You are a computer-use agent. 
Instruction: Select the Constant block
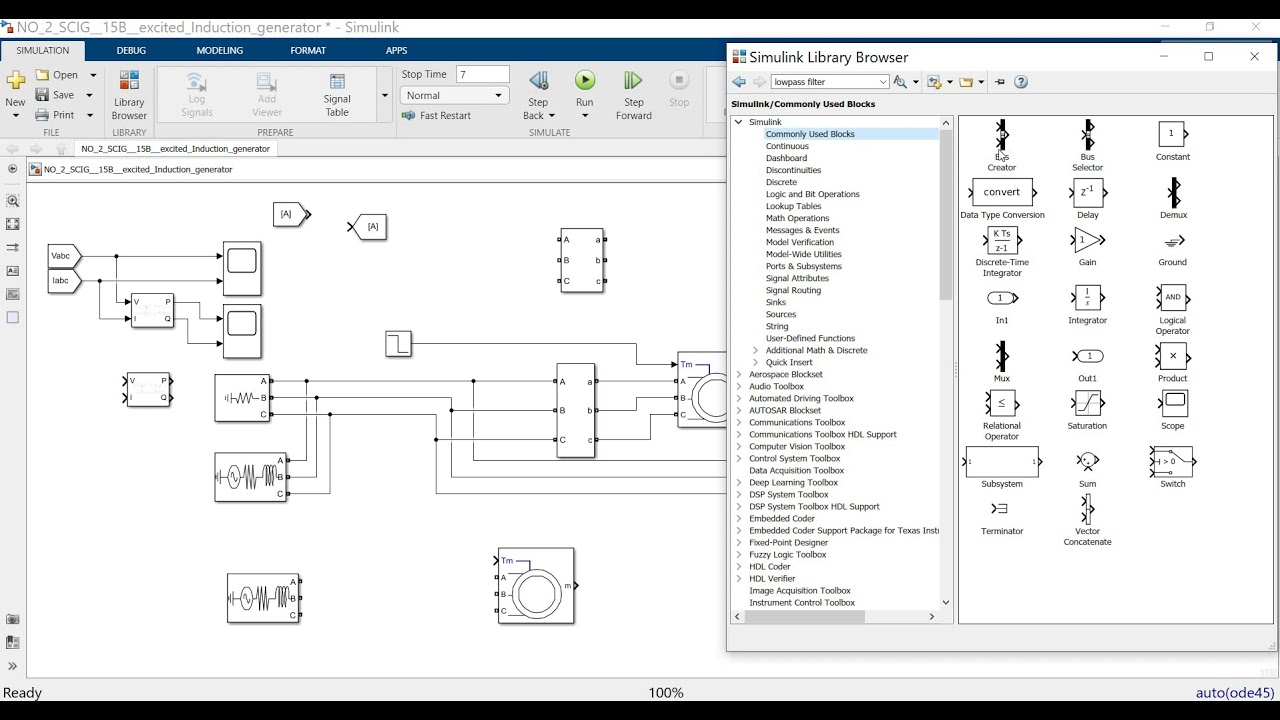point(1172,134)
